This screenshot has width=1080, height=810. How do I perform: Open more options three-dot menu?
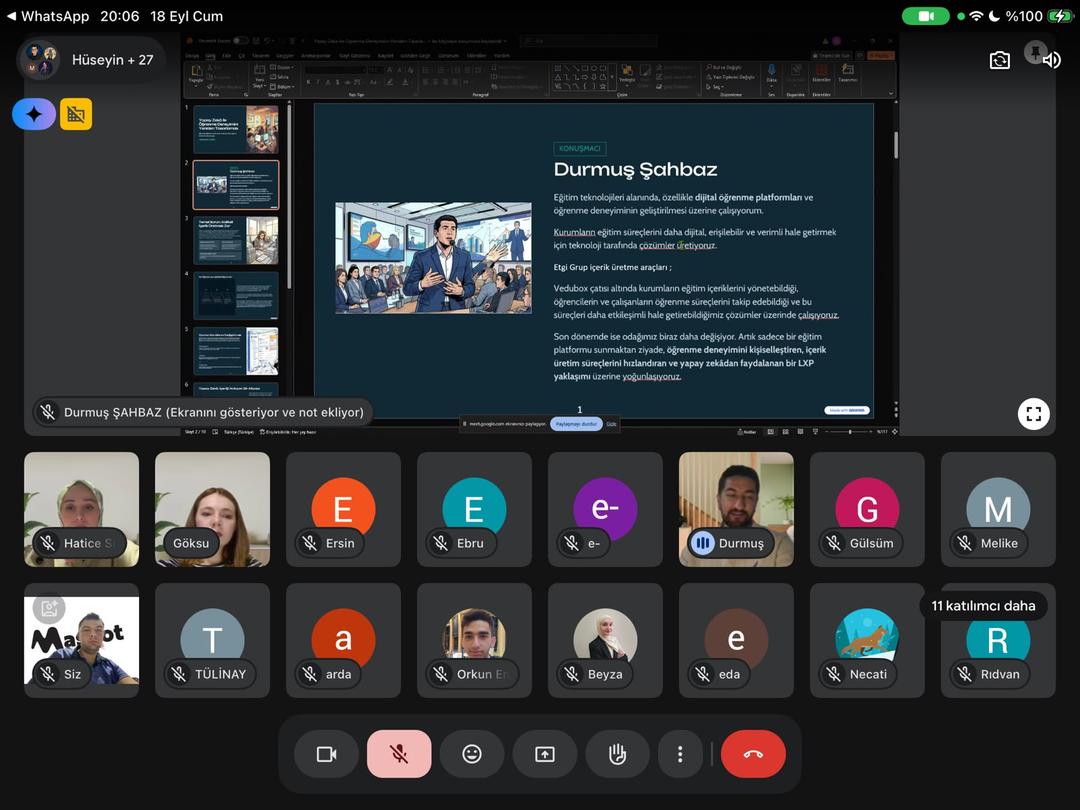coord(680,754)
